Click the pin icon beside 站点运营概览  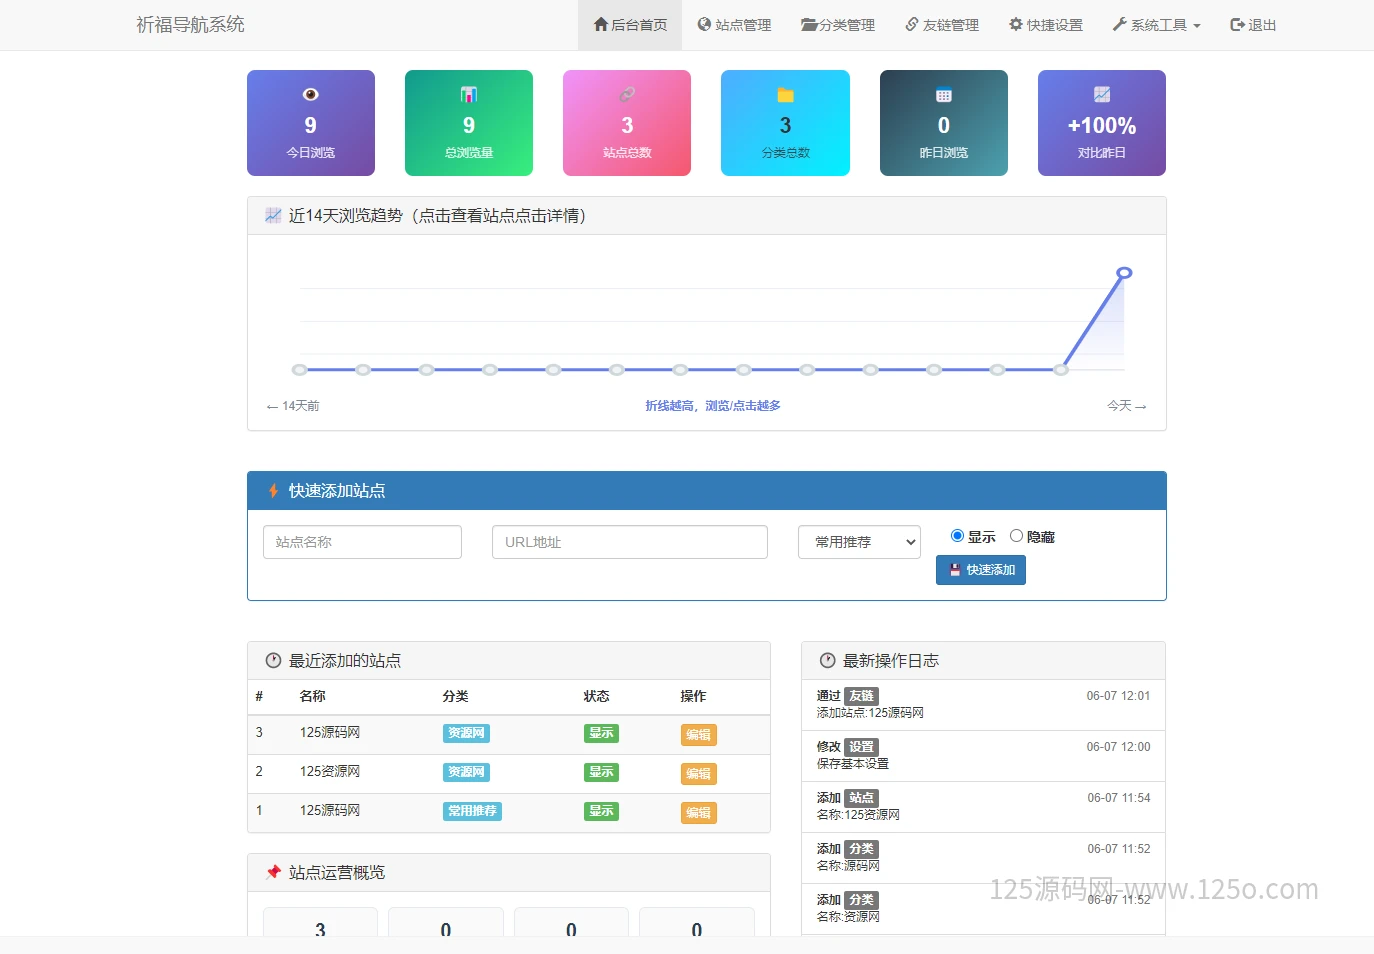[273, 873]
